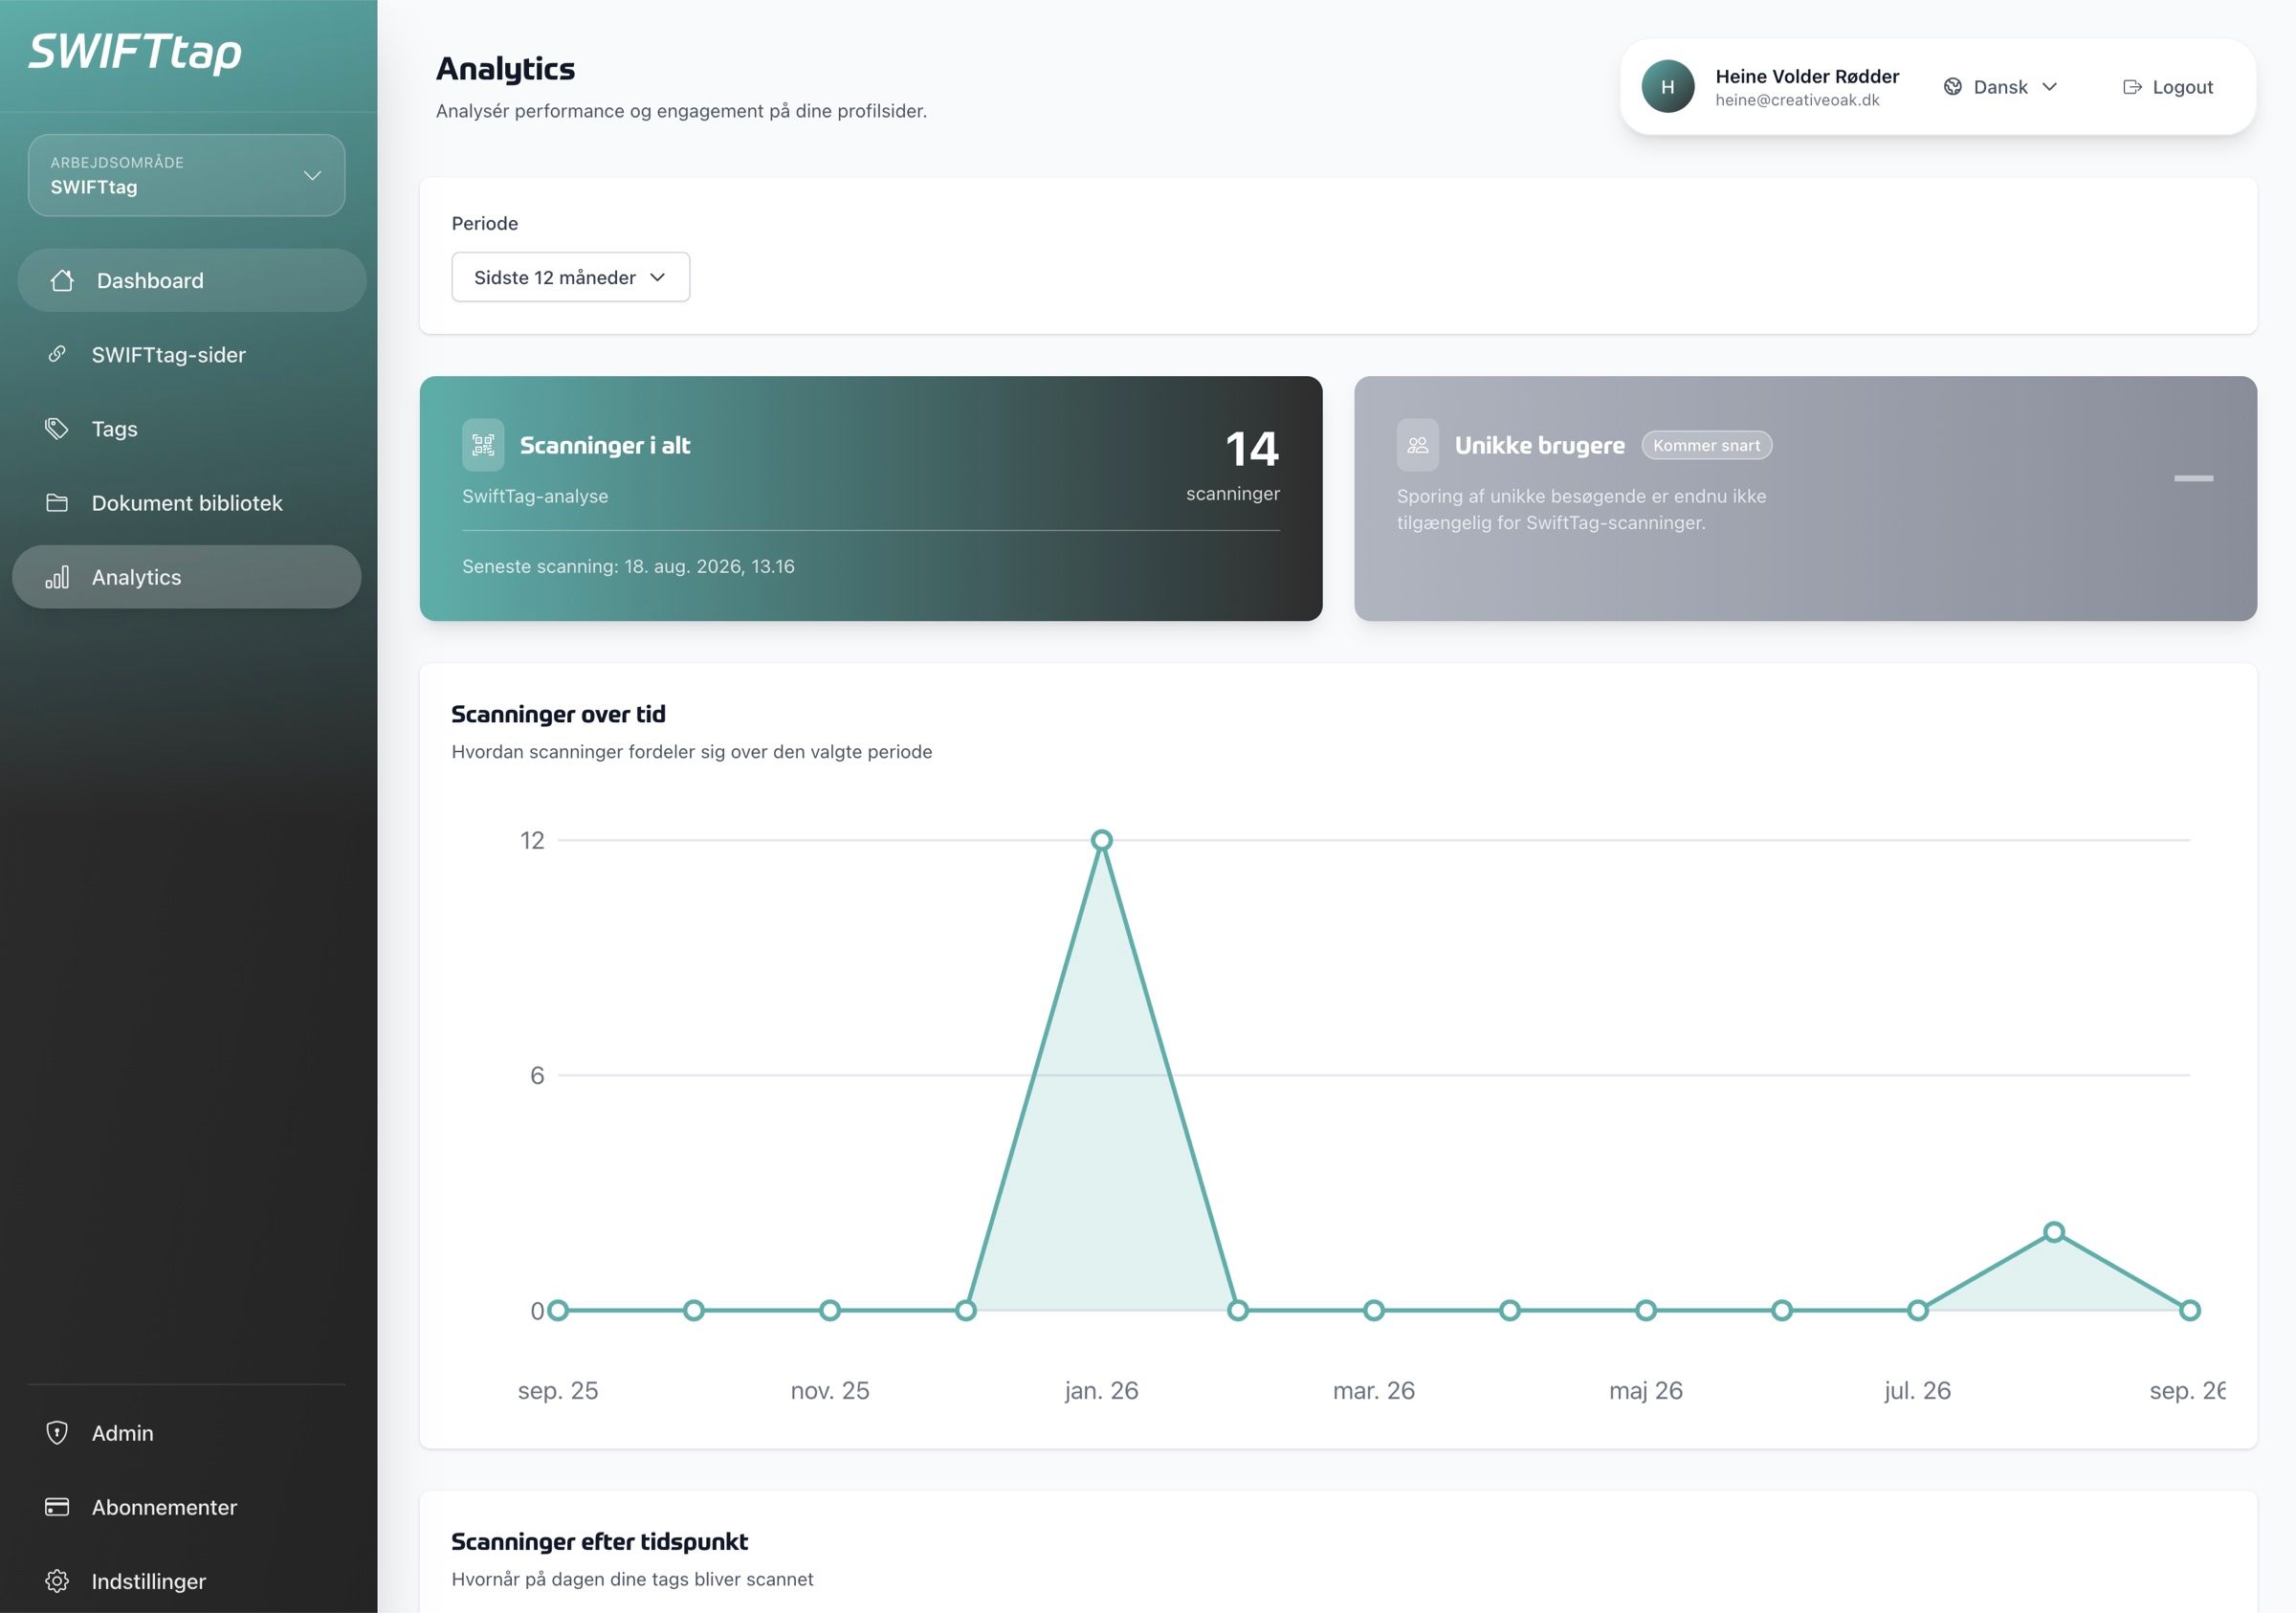This screenshot has height=1613, width=2296.
Task: Click the users icon in Unikke brugere
Action: 1418,444
